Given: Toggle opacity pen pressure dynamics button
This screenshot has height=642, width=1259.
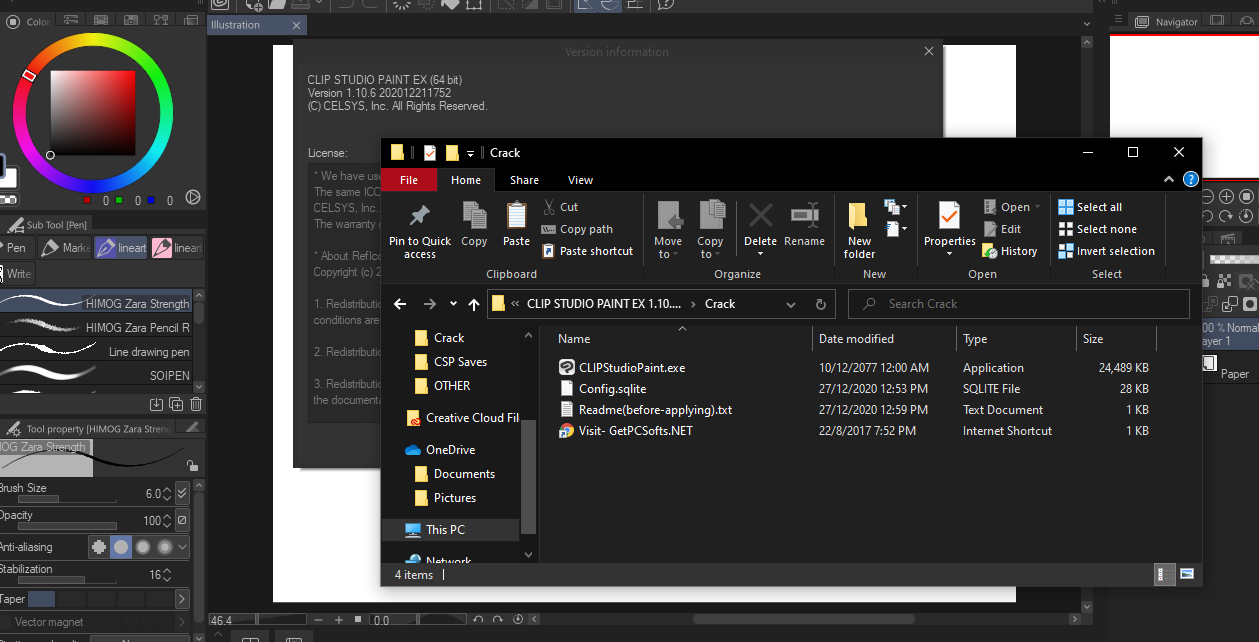Looking at the screenshot, I should (182, 521).
